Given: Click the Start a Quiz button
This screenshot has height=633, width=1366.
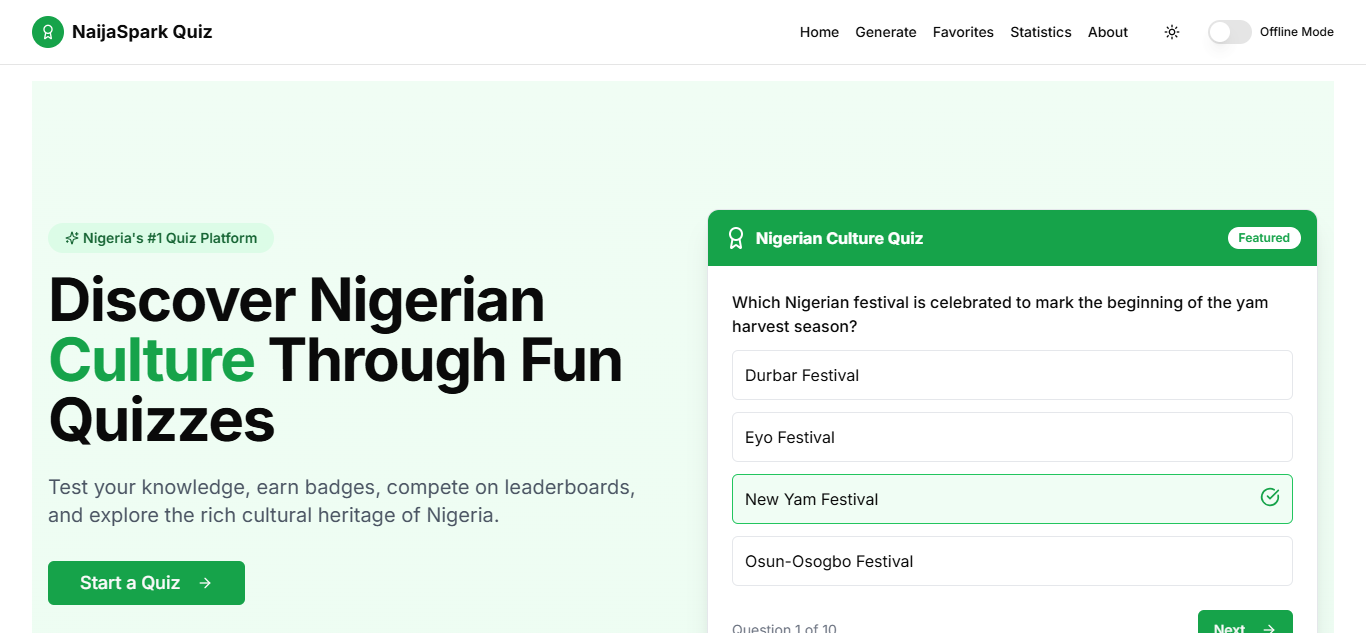Looking at the screenshot, I should tap(146, 583).
